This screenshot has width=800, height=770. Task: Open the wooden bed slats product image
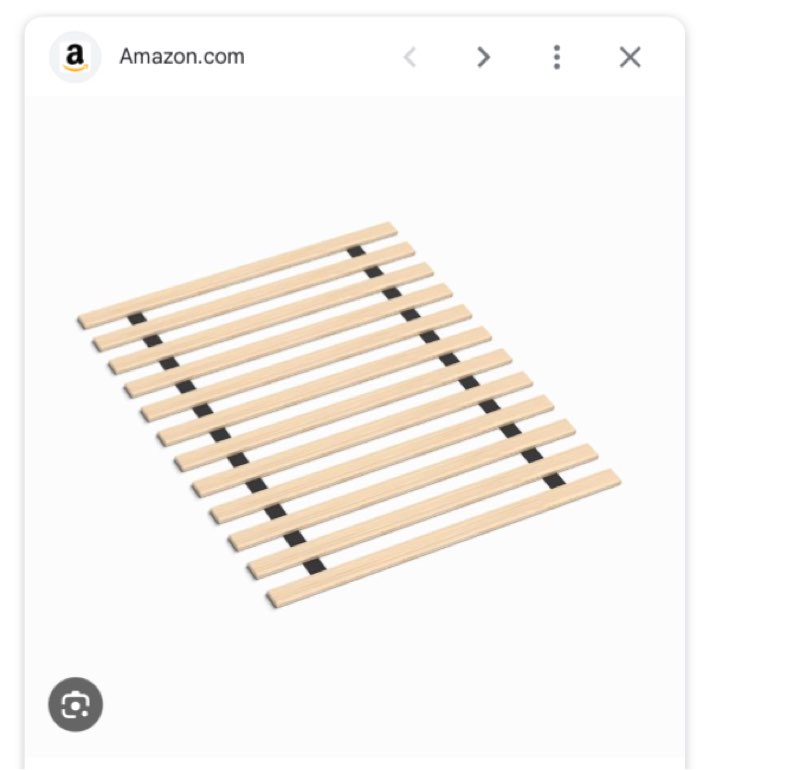click(349, 415)
